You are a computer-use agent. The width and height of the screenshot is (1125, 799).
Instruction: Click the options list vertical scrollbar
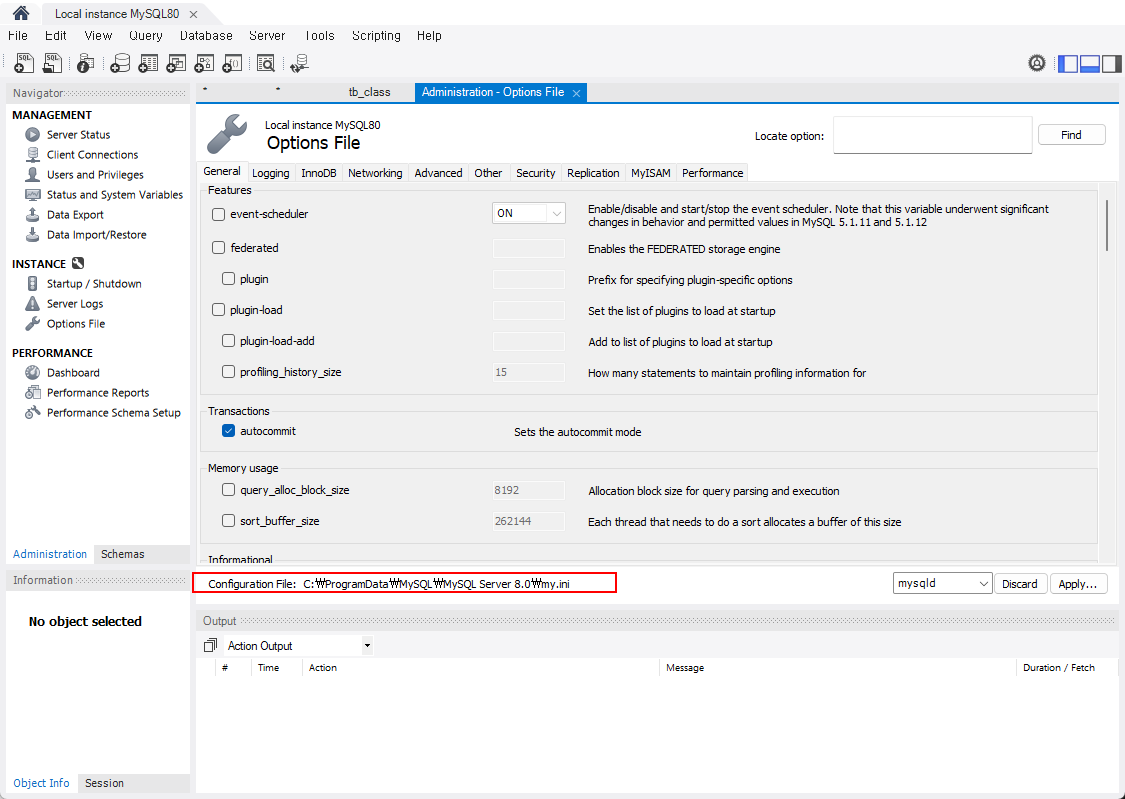click(x=1108, y=226)
